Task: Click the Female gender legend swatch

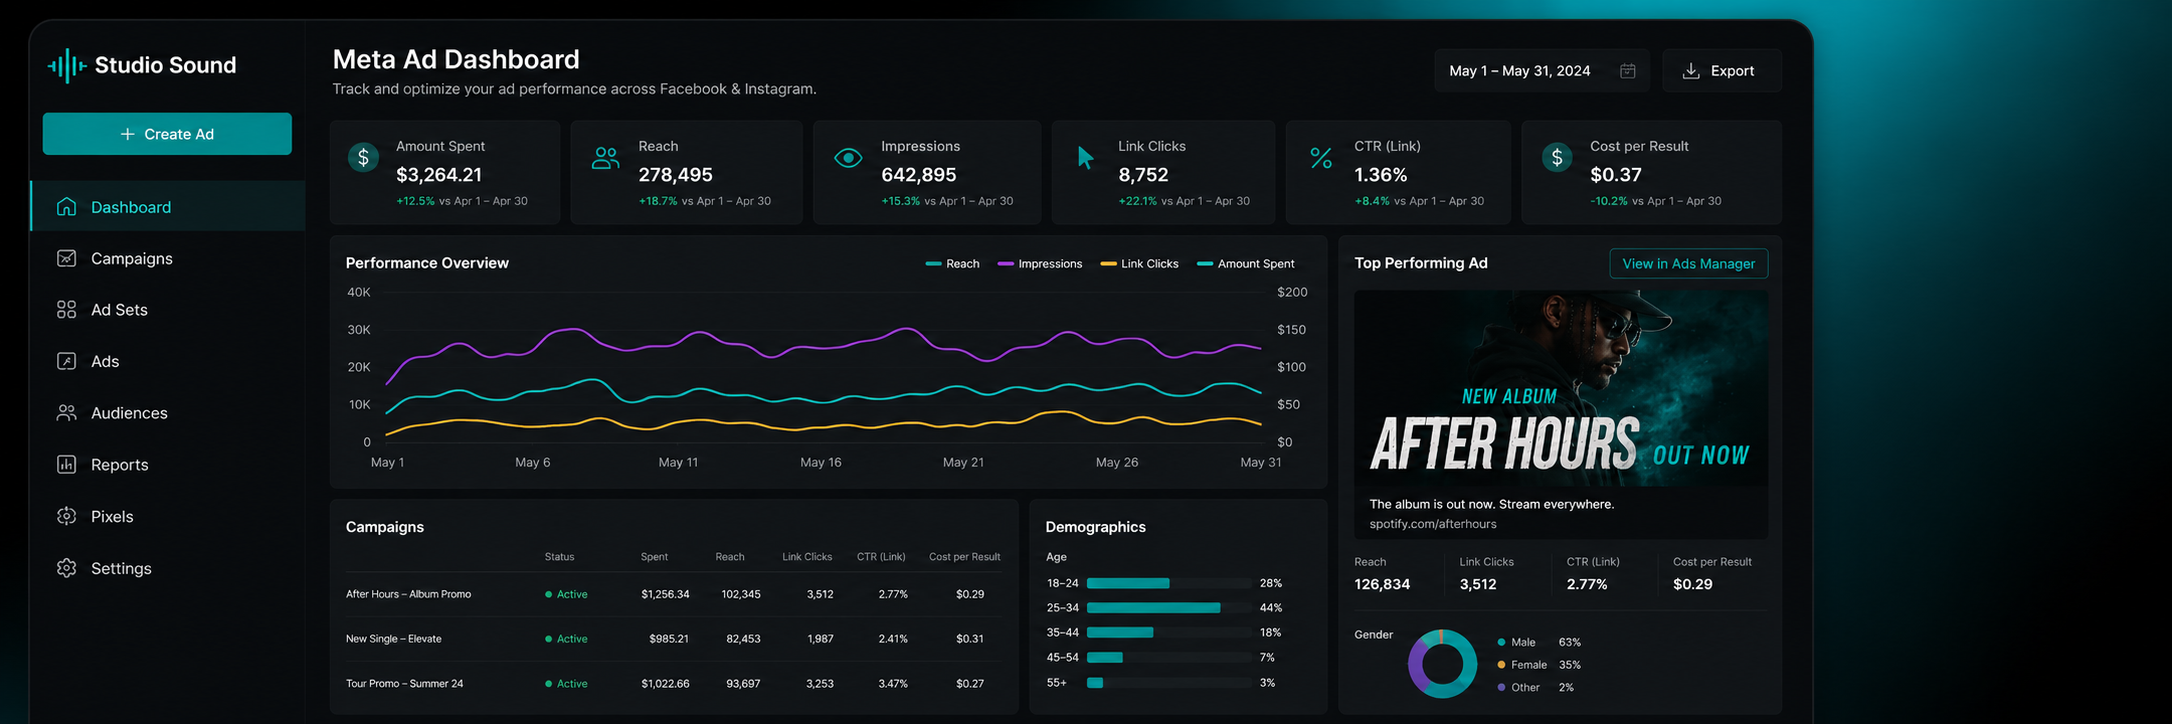Action: pos(1501,665)
